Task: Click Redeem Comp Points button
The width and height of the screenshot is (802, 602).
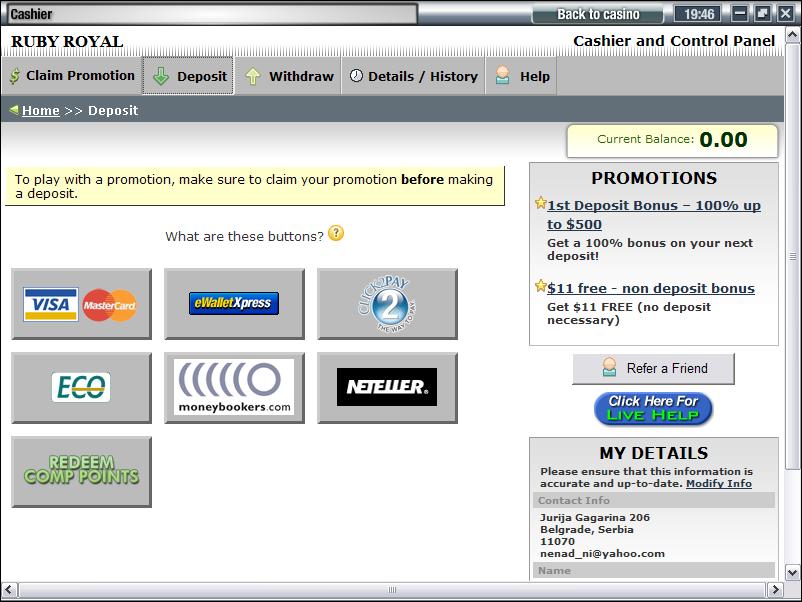Action: point(81,471)
